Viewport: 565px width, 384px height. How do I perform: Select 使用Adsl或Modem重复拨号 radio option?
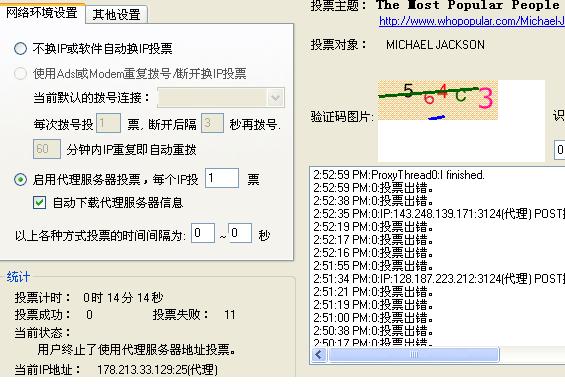click(x=21, y=74)
